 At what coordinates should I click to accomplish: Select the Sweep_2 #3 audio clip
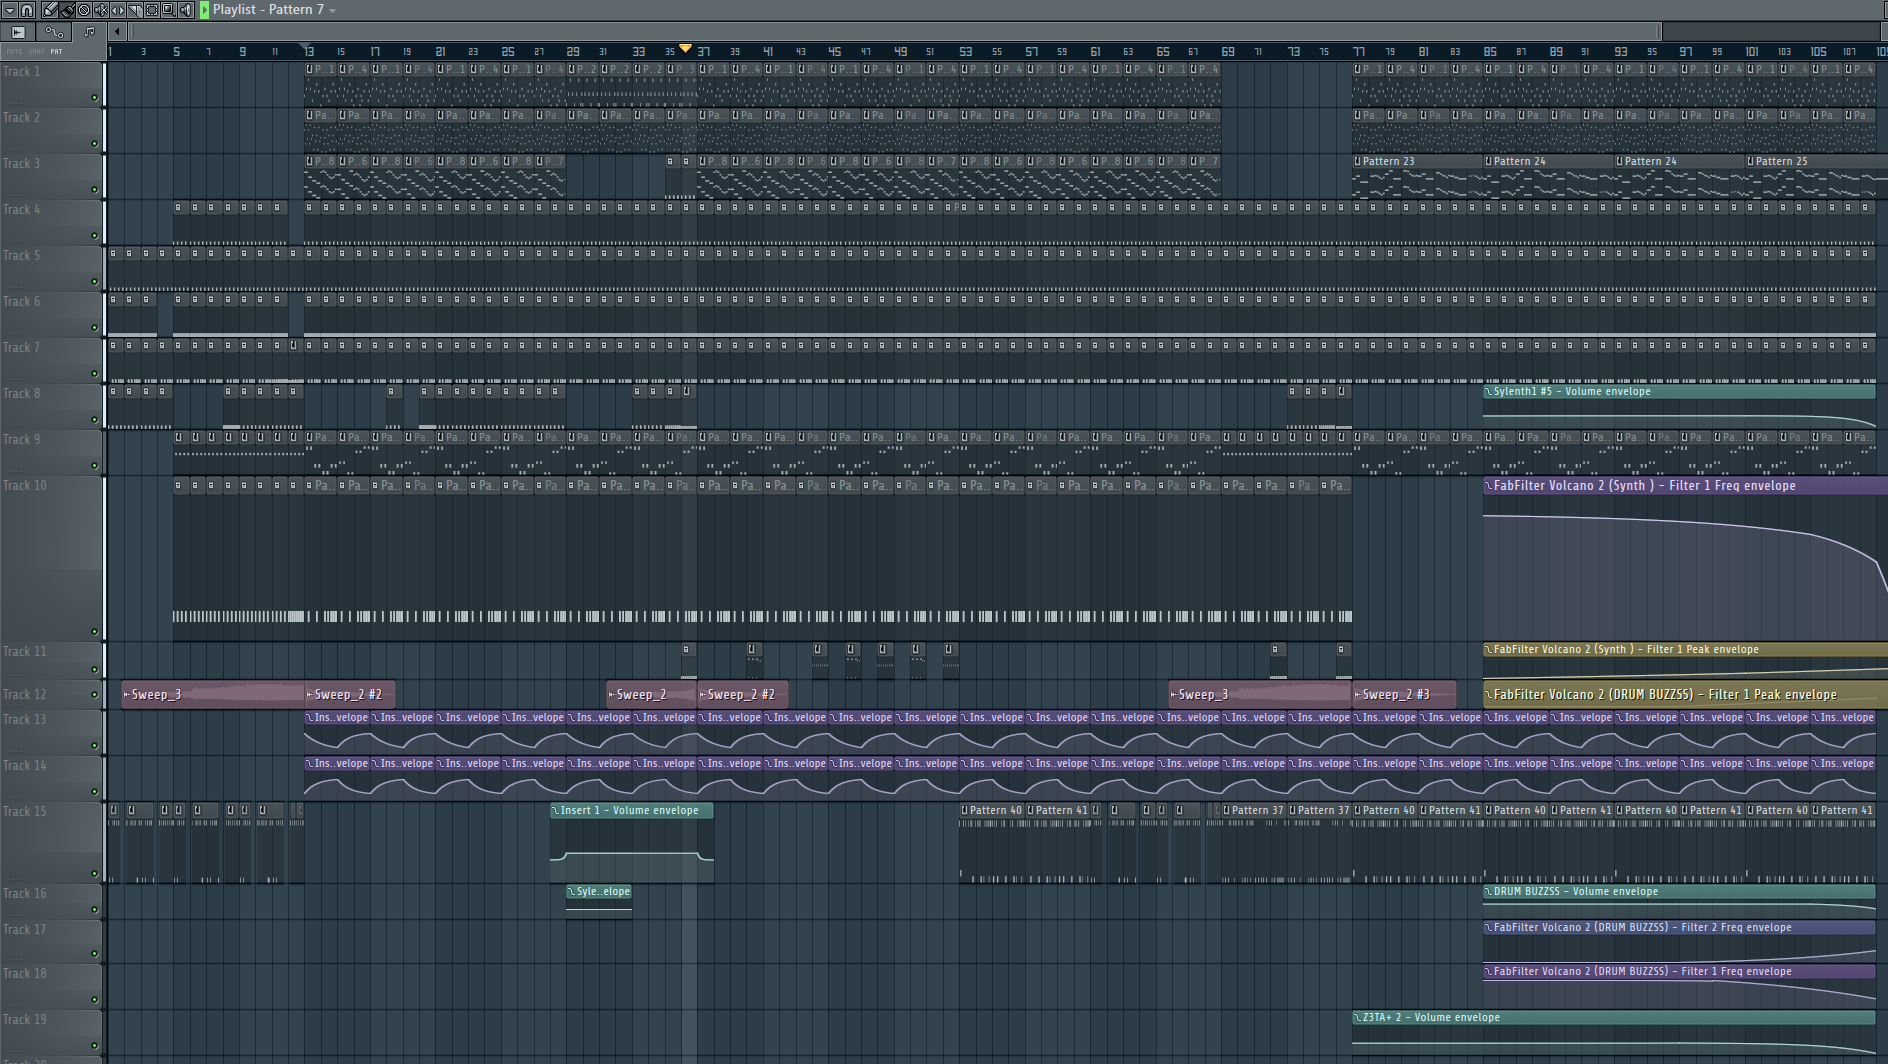1404,694
